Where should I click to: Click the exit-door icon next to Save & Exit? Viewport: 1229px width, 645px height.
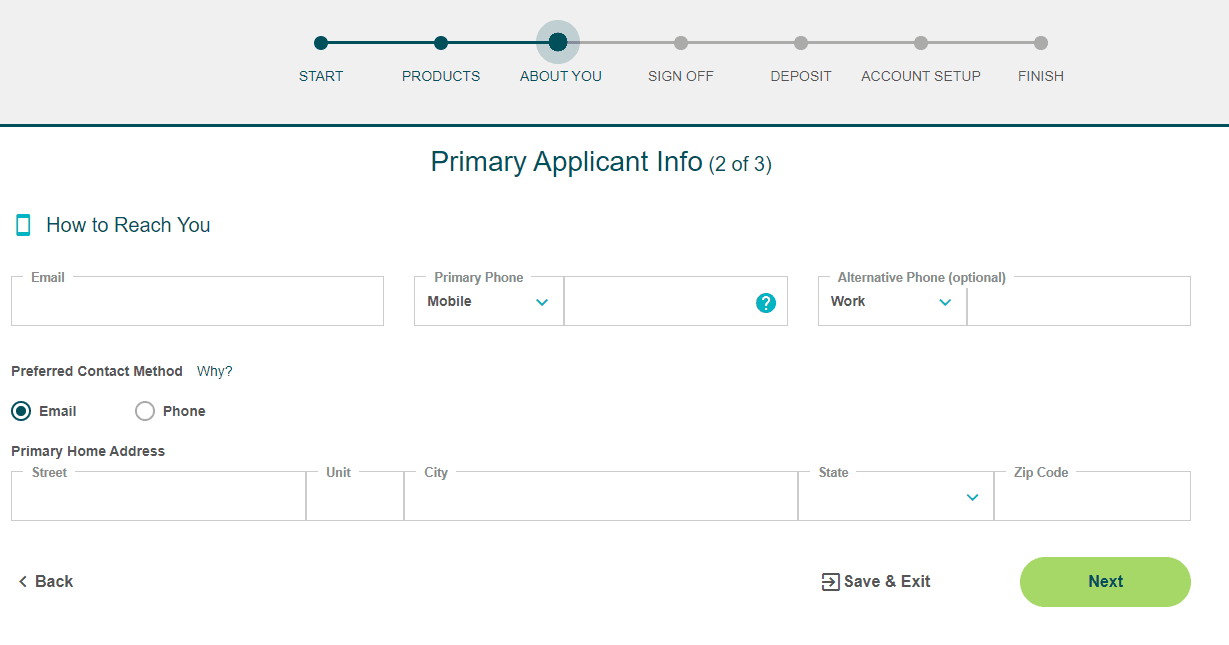[828, 581]
